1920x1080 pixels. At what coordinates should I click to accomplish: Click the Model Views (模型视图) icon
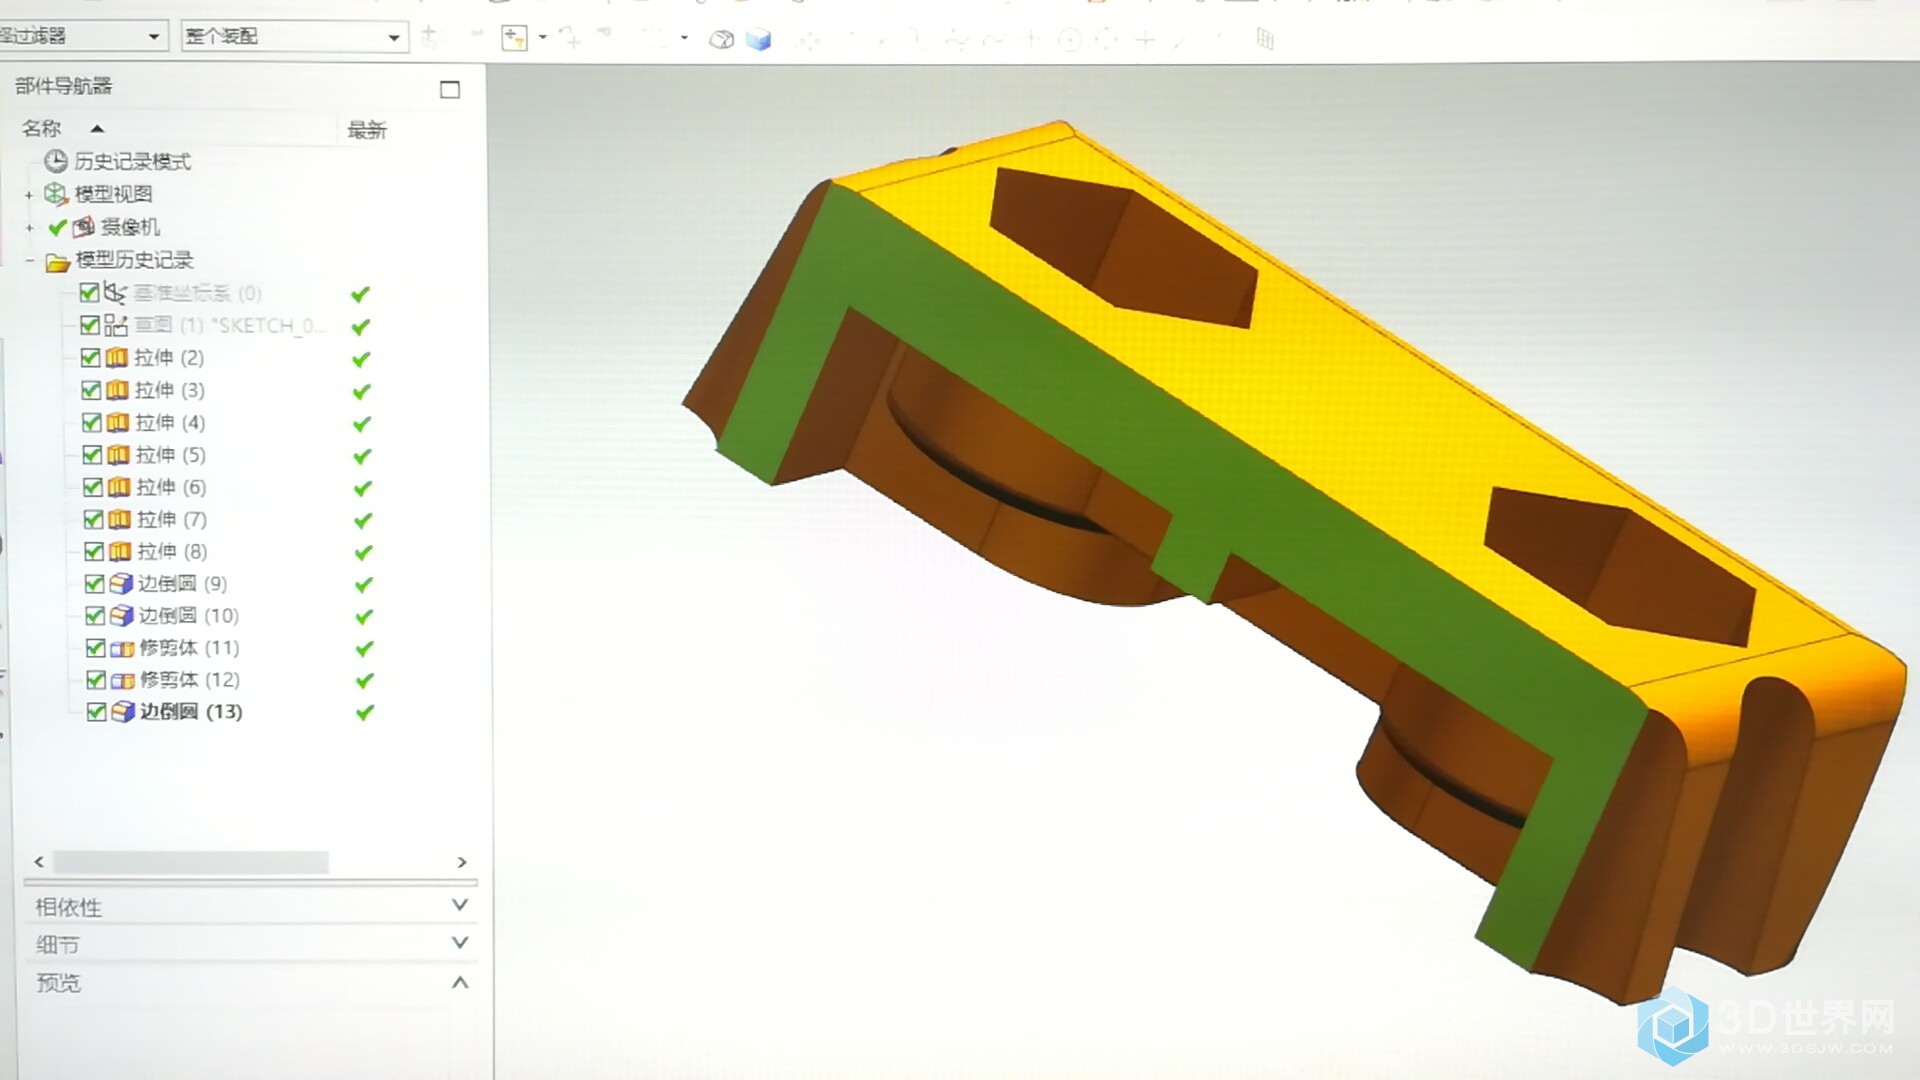pyautogui.click(x=56, y=194)
